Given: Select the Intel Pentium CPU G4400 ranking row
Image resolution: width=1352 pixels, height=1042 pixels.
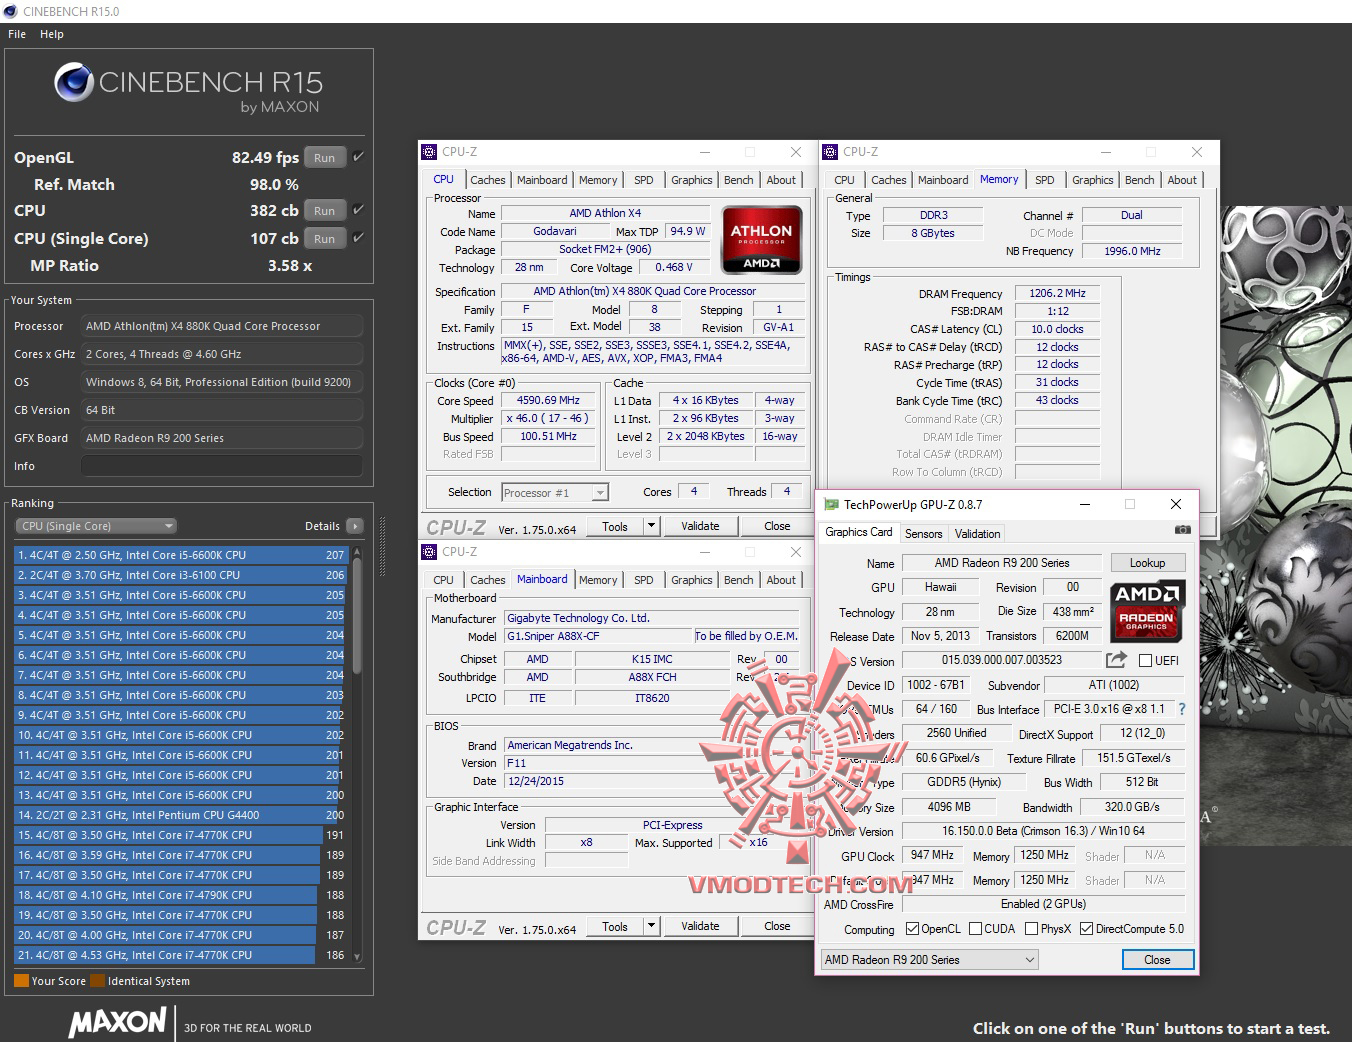Looking at the screenshot, I should [x=180, y=815].
